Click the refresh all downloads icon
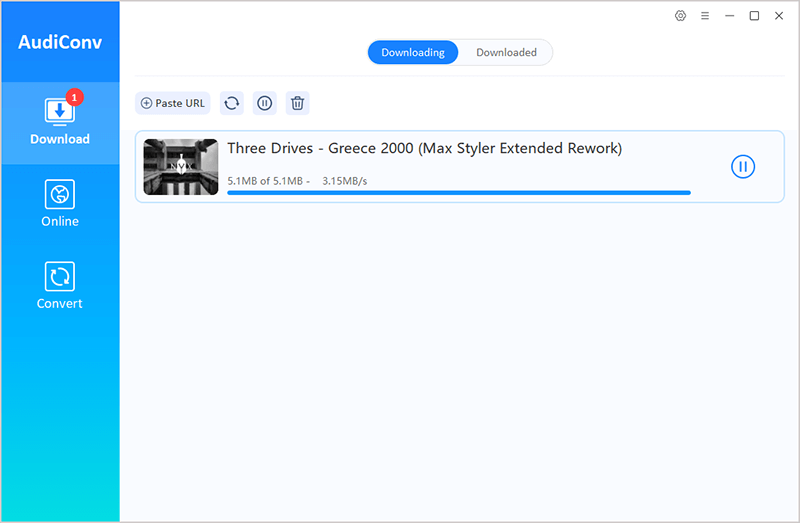The width and height of the screenshot is (800, 523). point(232,103)
